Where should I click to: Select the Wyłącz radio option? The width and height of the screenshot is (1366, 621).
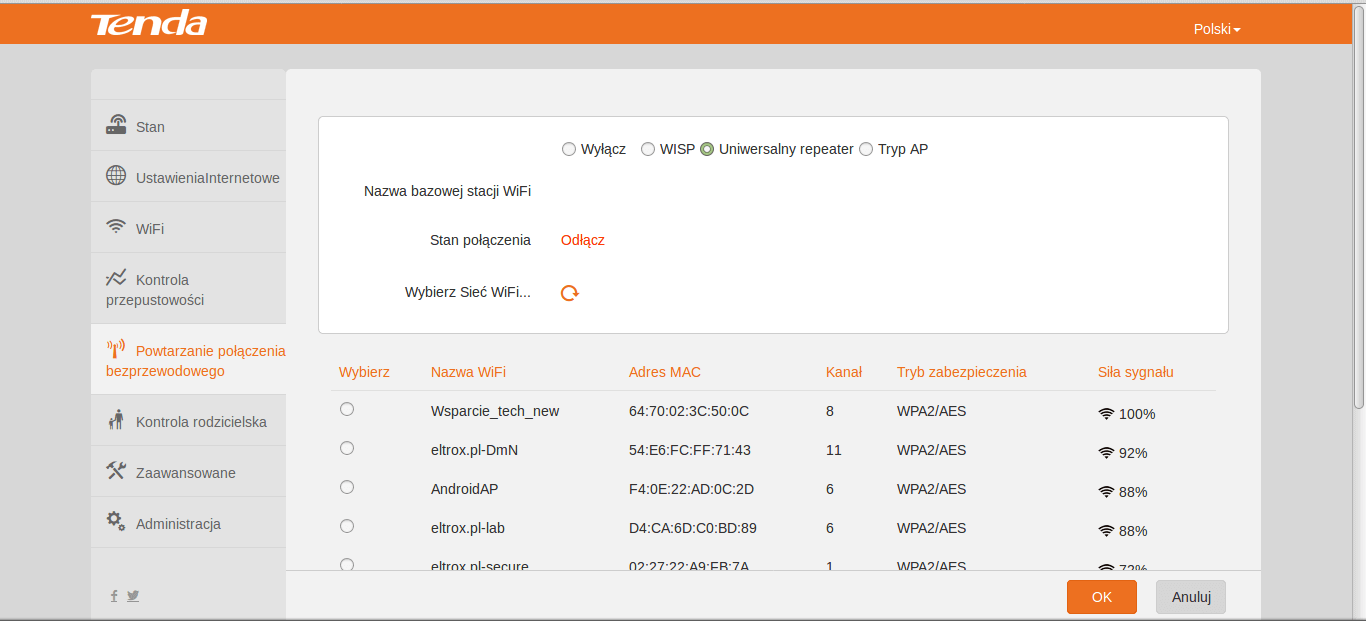click(569, 149)
